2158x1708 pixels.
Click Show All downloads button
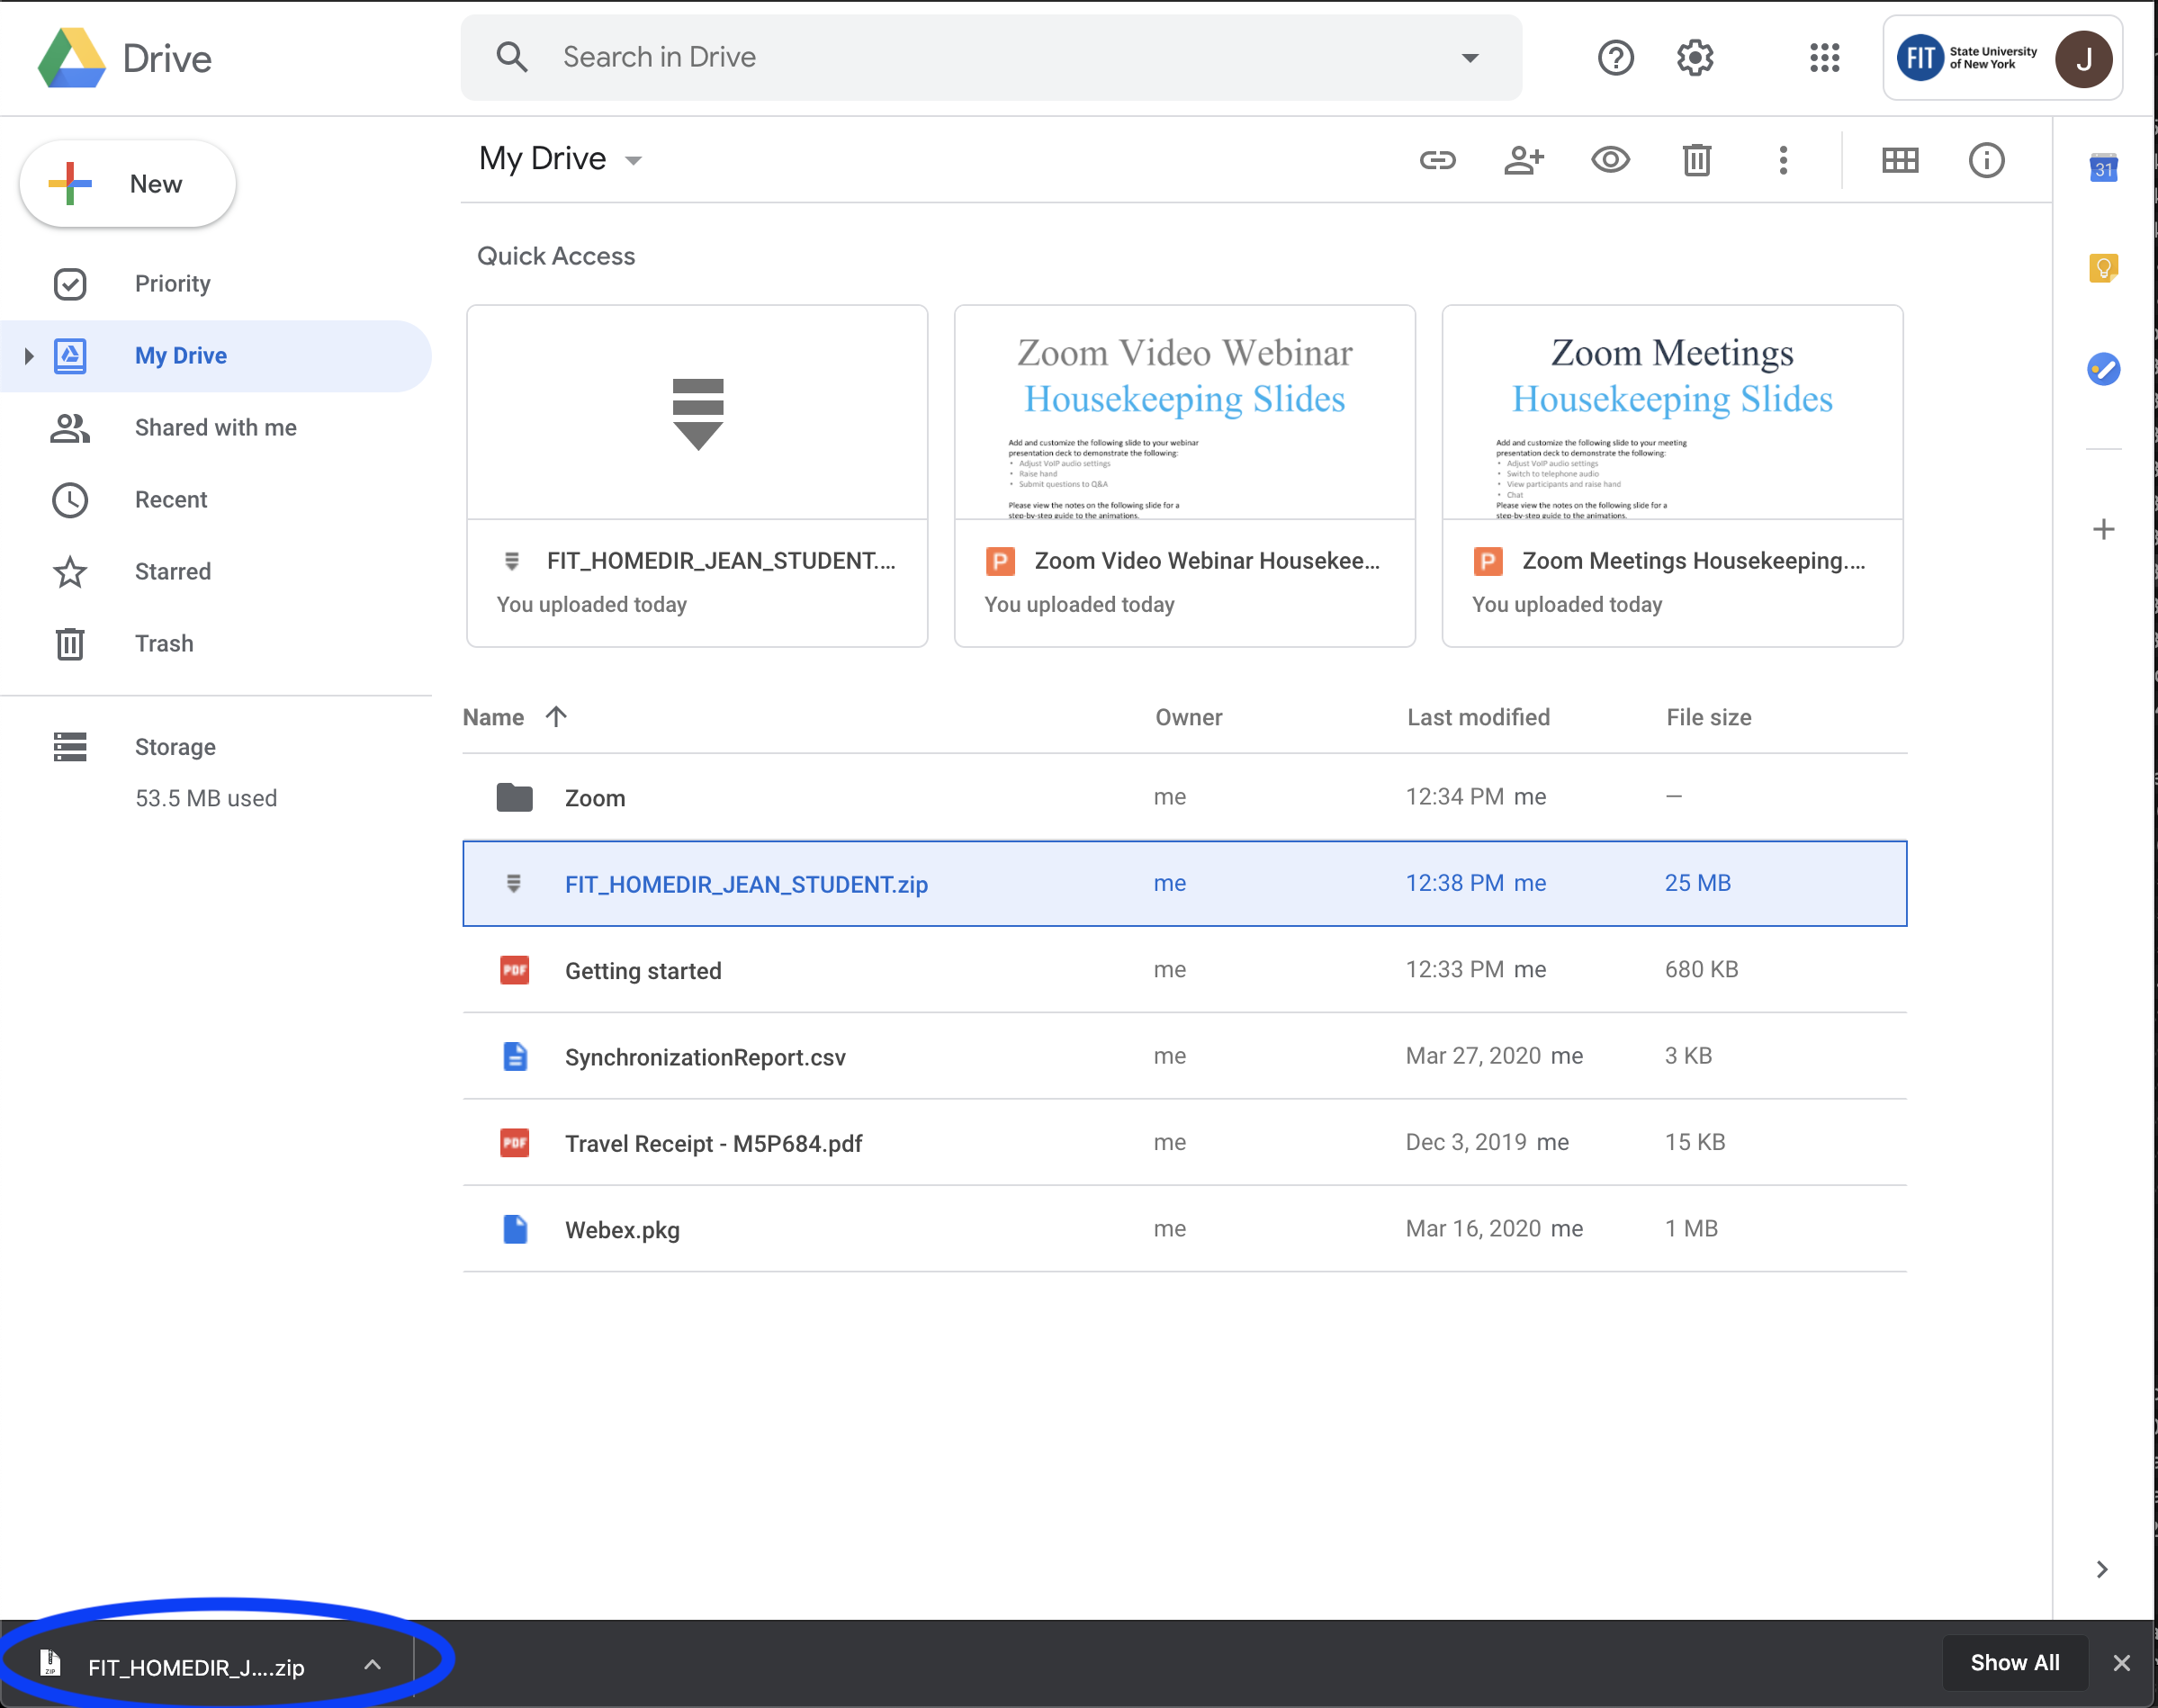pos(2014,1663)
